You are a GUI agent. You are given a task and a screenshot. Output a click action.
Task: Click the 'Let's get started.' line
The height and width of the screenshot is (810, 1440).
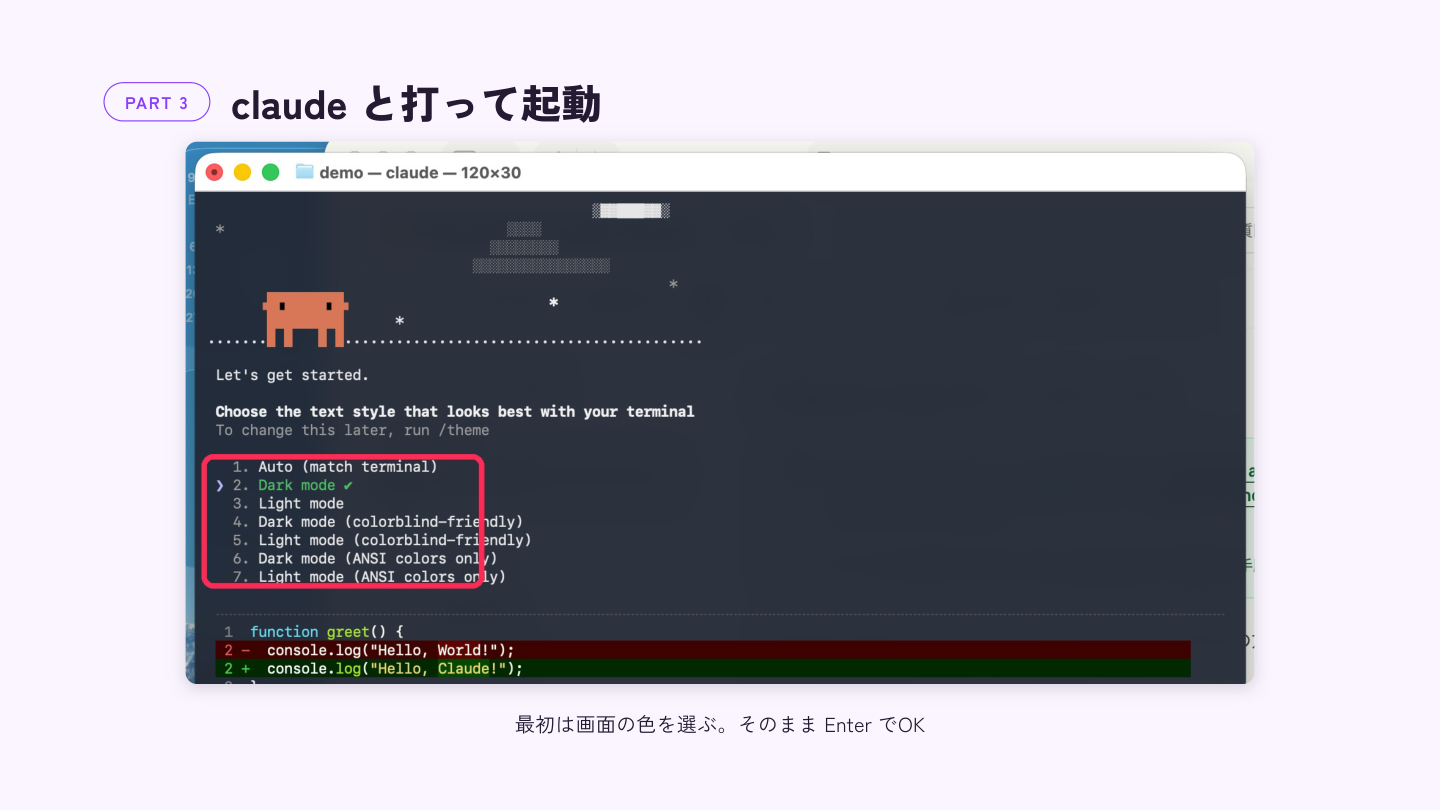tap(292, 376)
